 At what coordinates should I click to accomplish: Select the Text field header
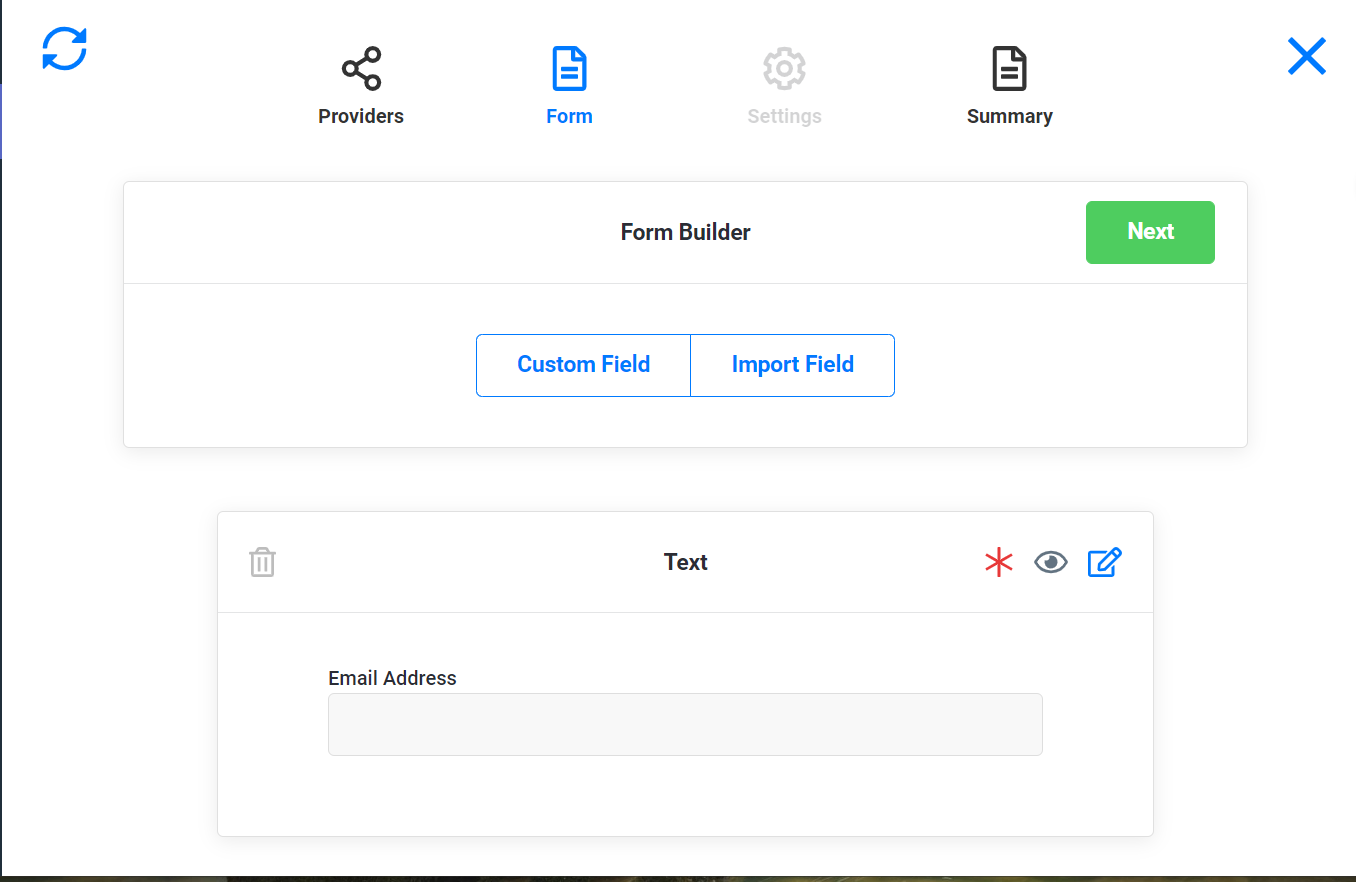[x=685, y=562]
